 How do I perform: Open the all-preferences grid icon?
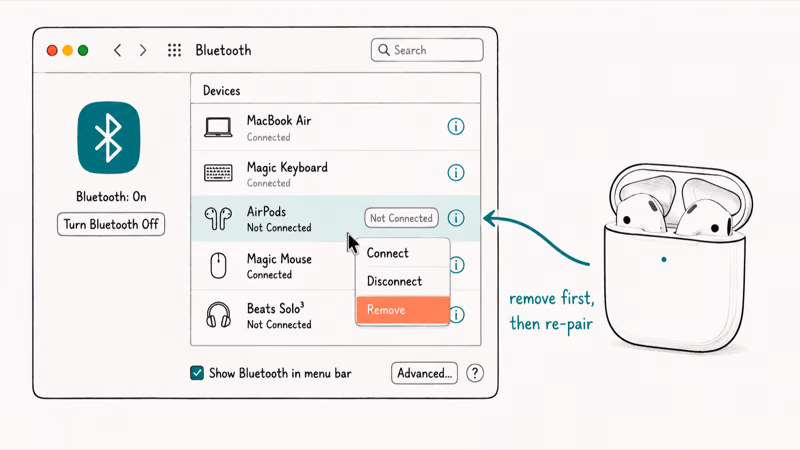pos(174,50)
